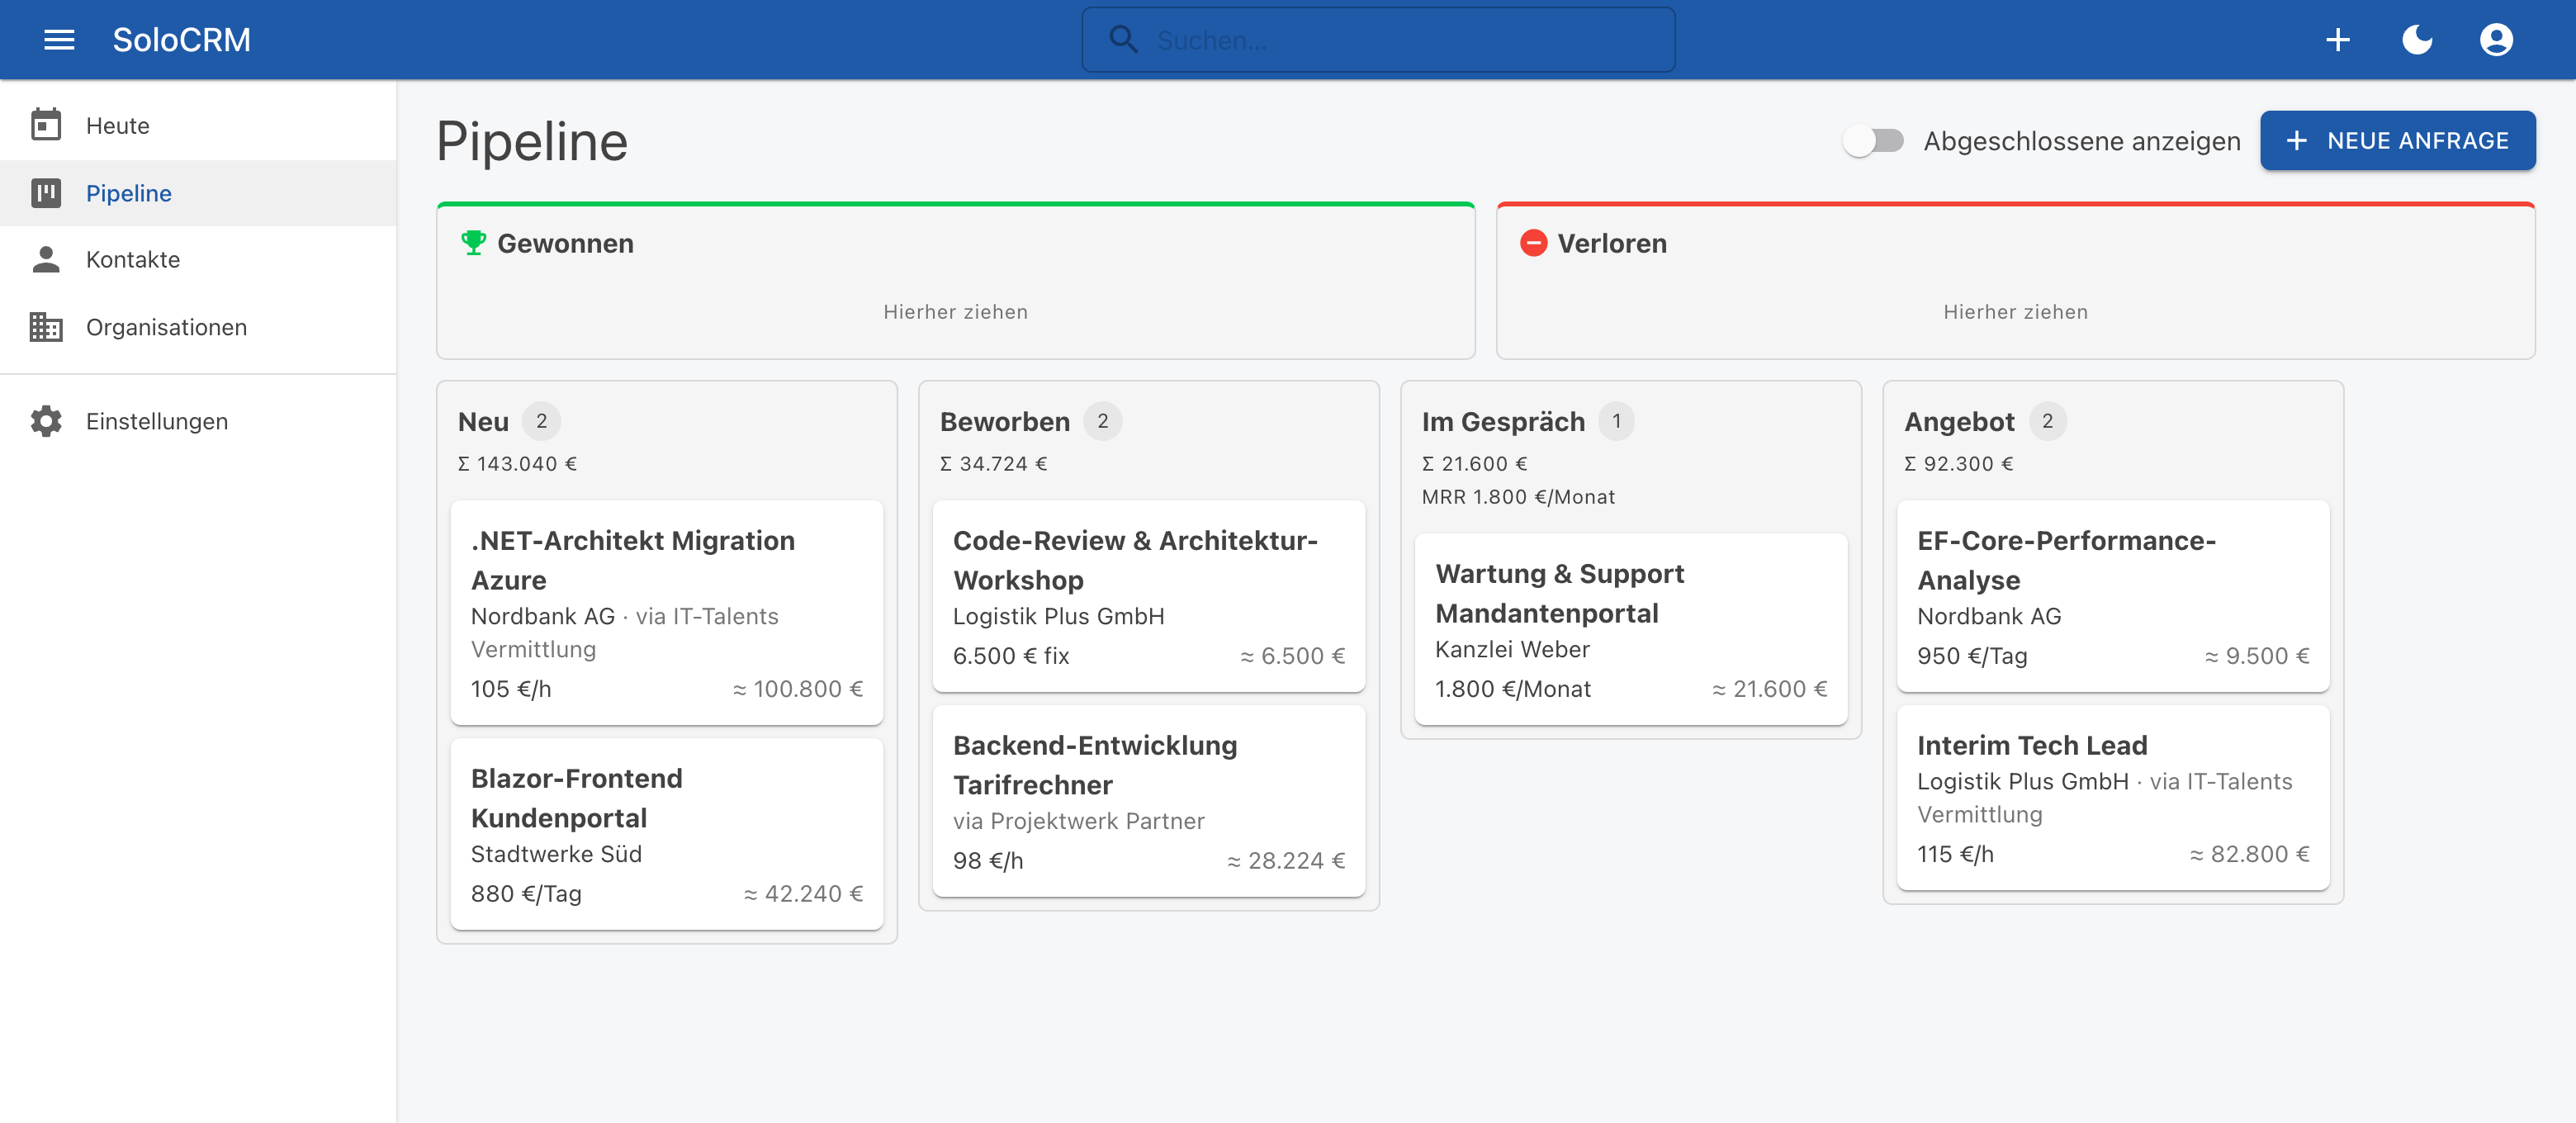Click the 'Σ 92.300 €' total

point(1958,464)
